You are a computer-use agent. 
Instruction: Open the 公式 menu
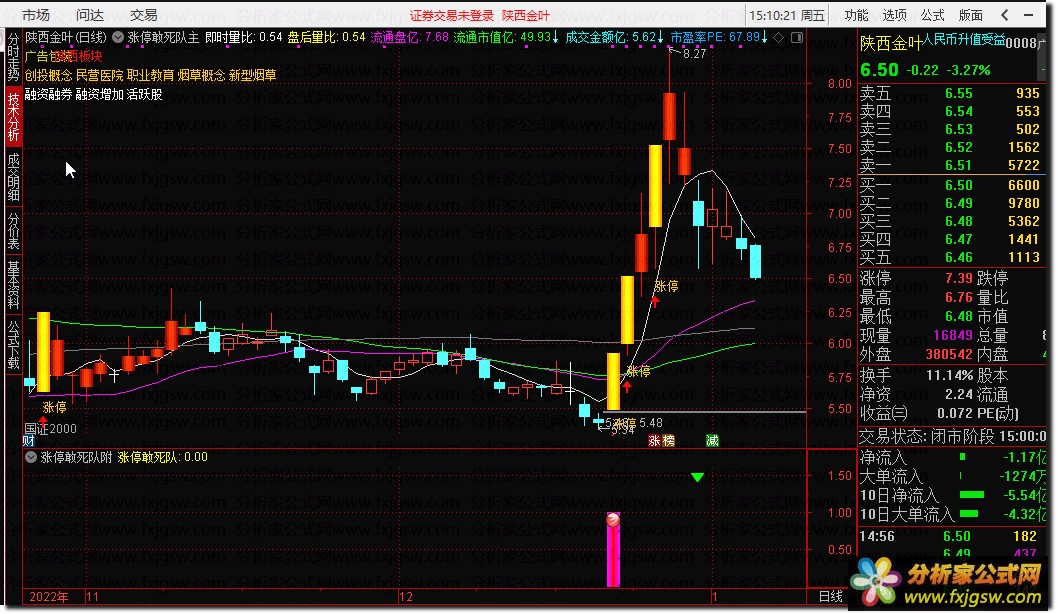[x=932, y=15]
